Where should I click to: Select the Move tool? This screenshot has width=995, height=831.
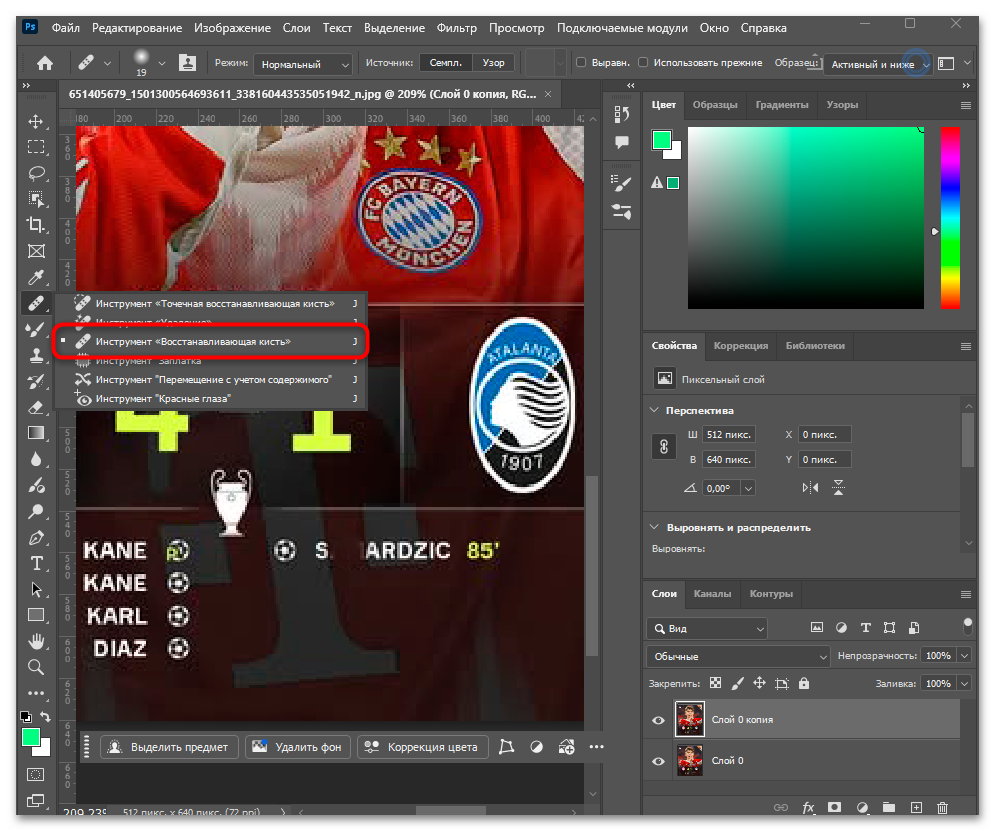[x=36, y=121]
